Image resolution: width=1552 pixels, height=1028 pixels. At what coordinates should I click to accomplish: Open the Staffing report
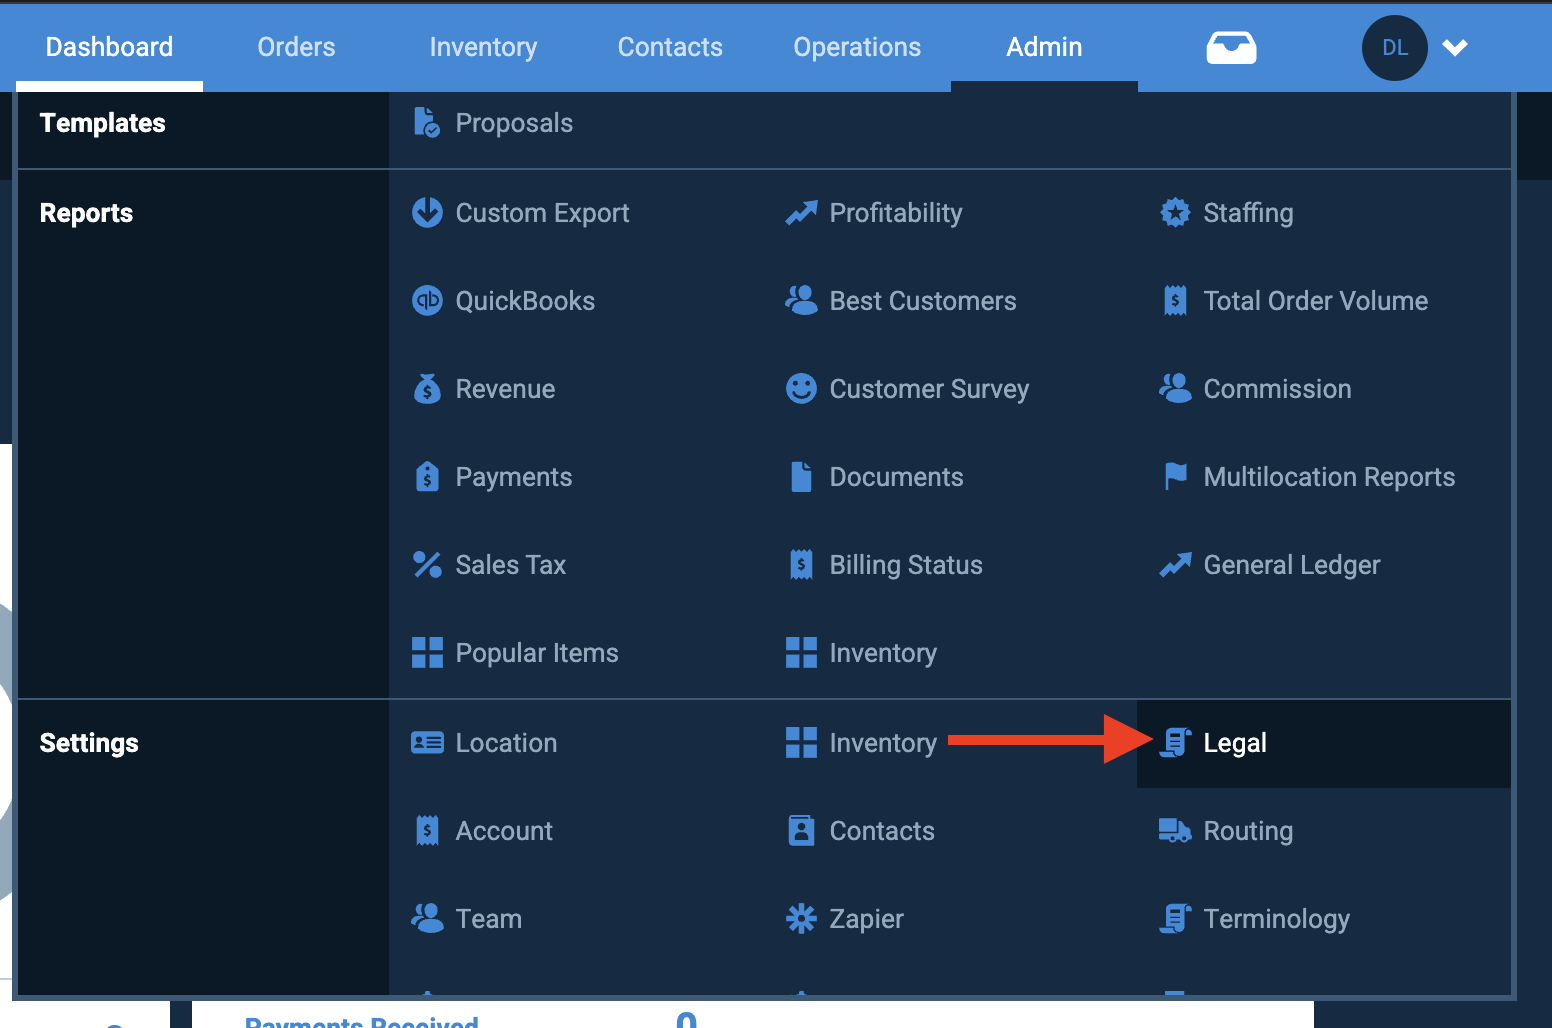(x=1248, y=213)
